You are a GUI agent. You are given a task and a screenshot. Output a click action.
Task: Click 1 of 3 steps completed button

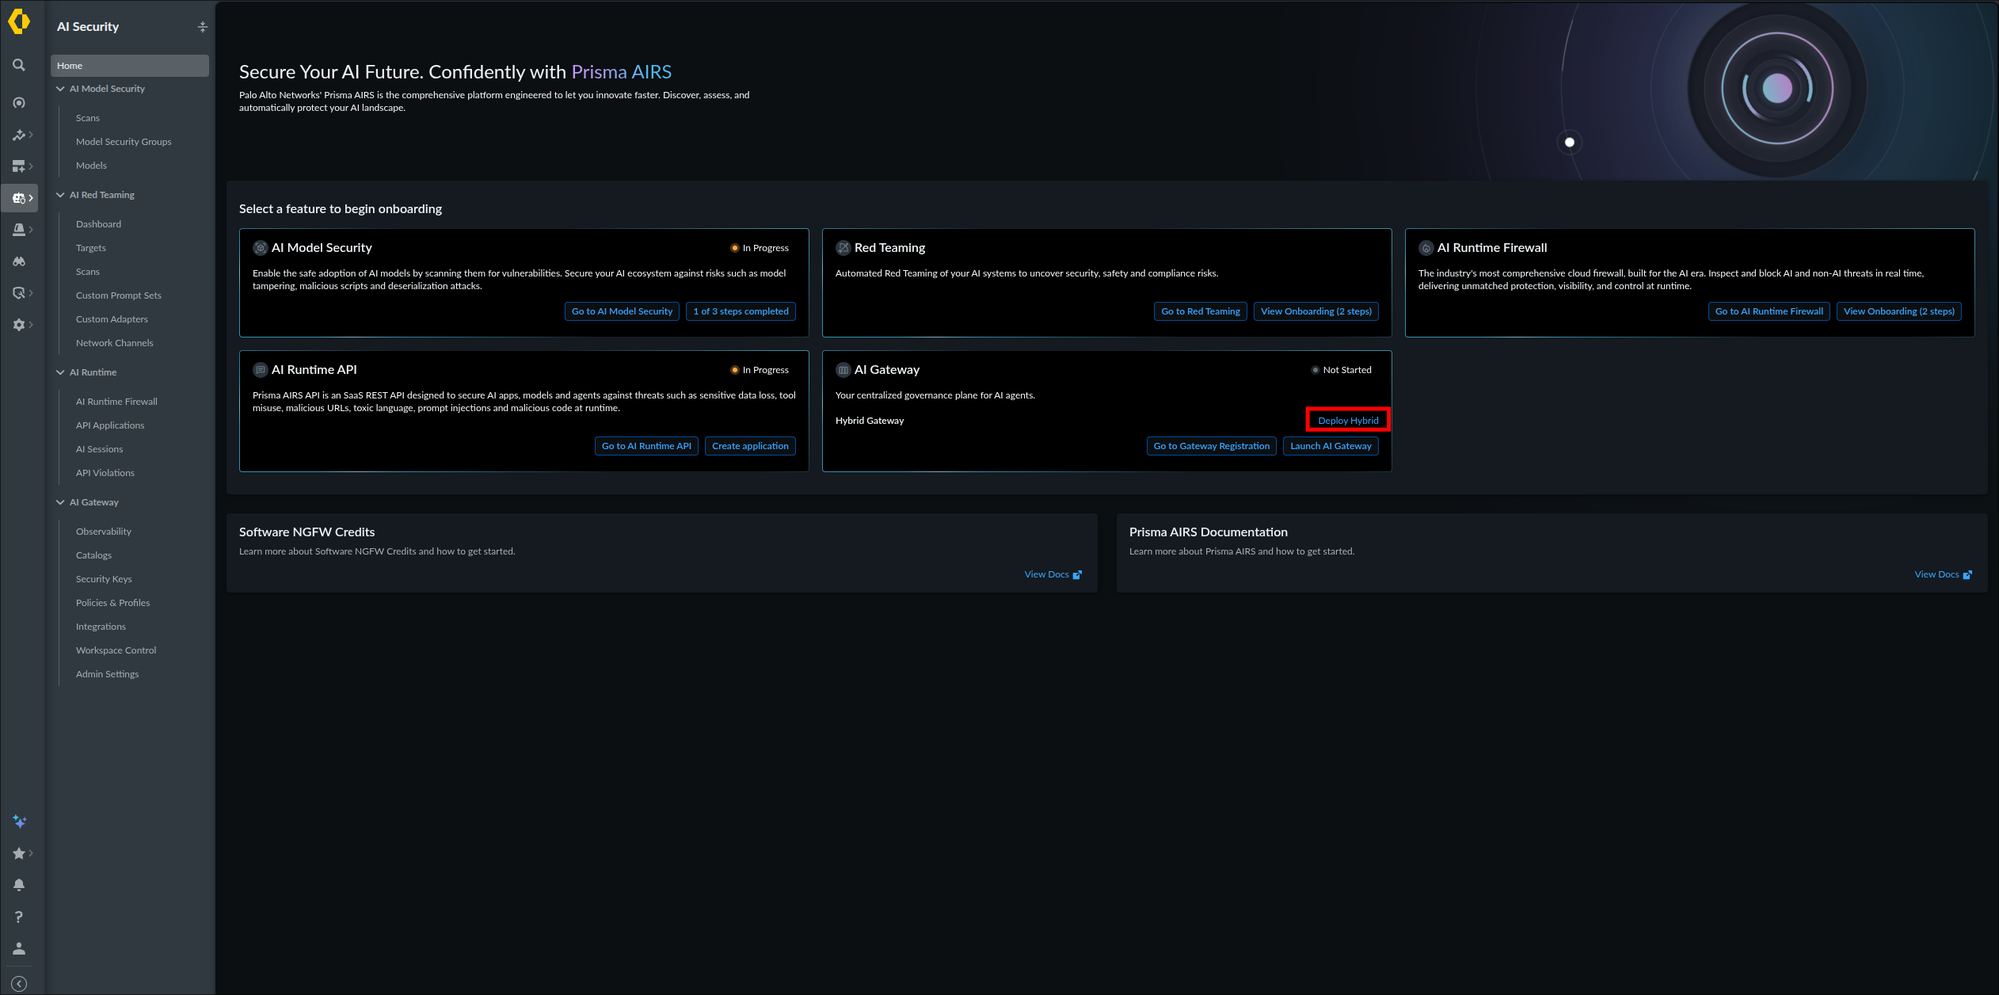click(x=741, y=311)
